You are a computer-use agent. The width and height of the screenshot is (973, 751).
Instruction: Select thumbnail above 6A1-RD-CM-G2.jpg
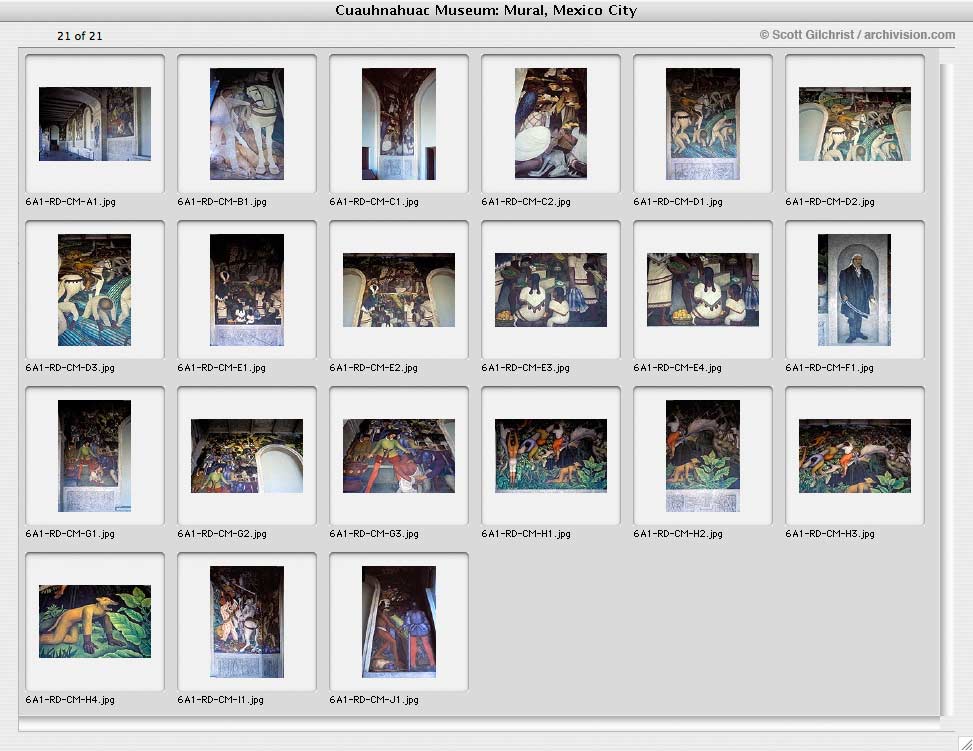click(247, 456)
